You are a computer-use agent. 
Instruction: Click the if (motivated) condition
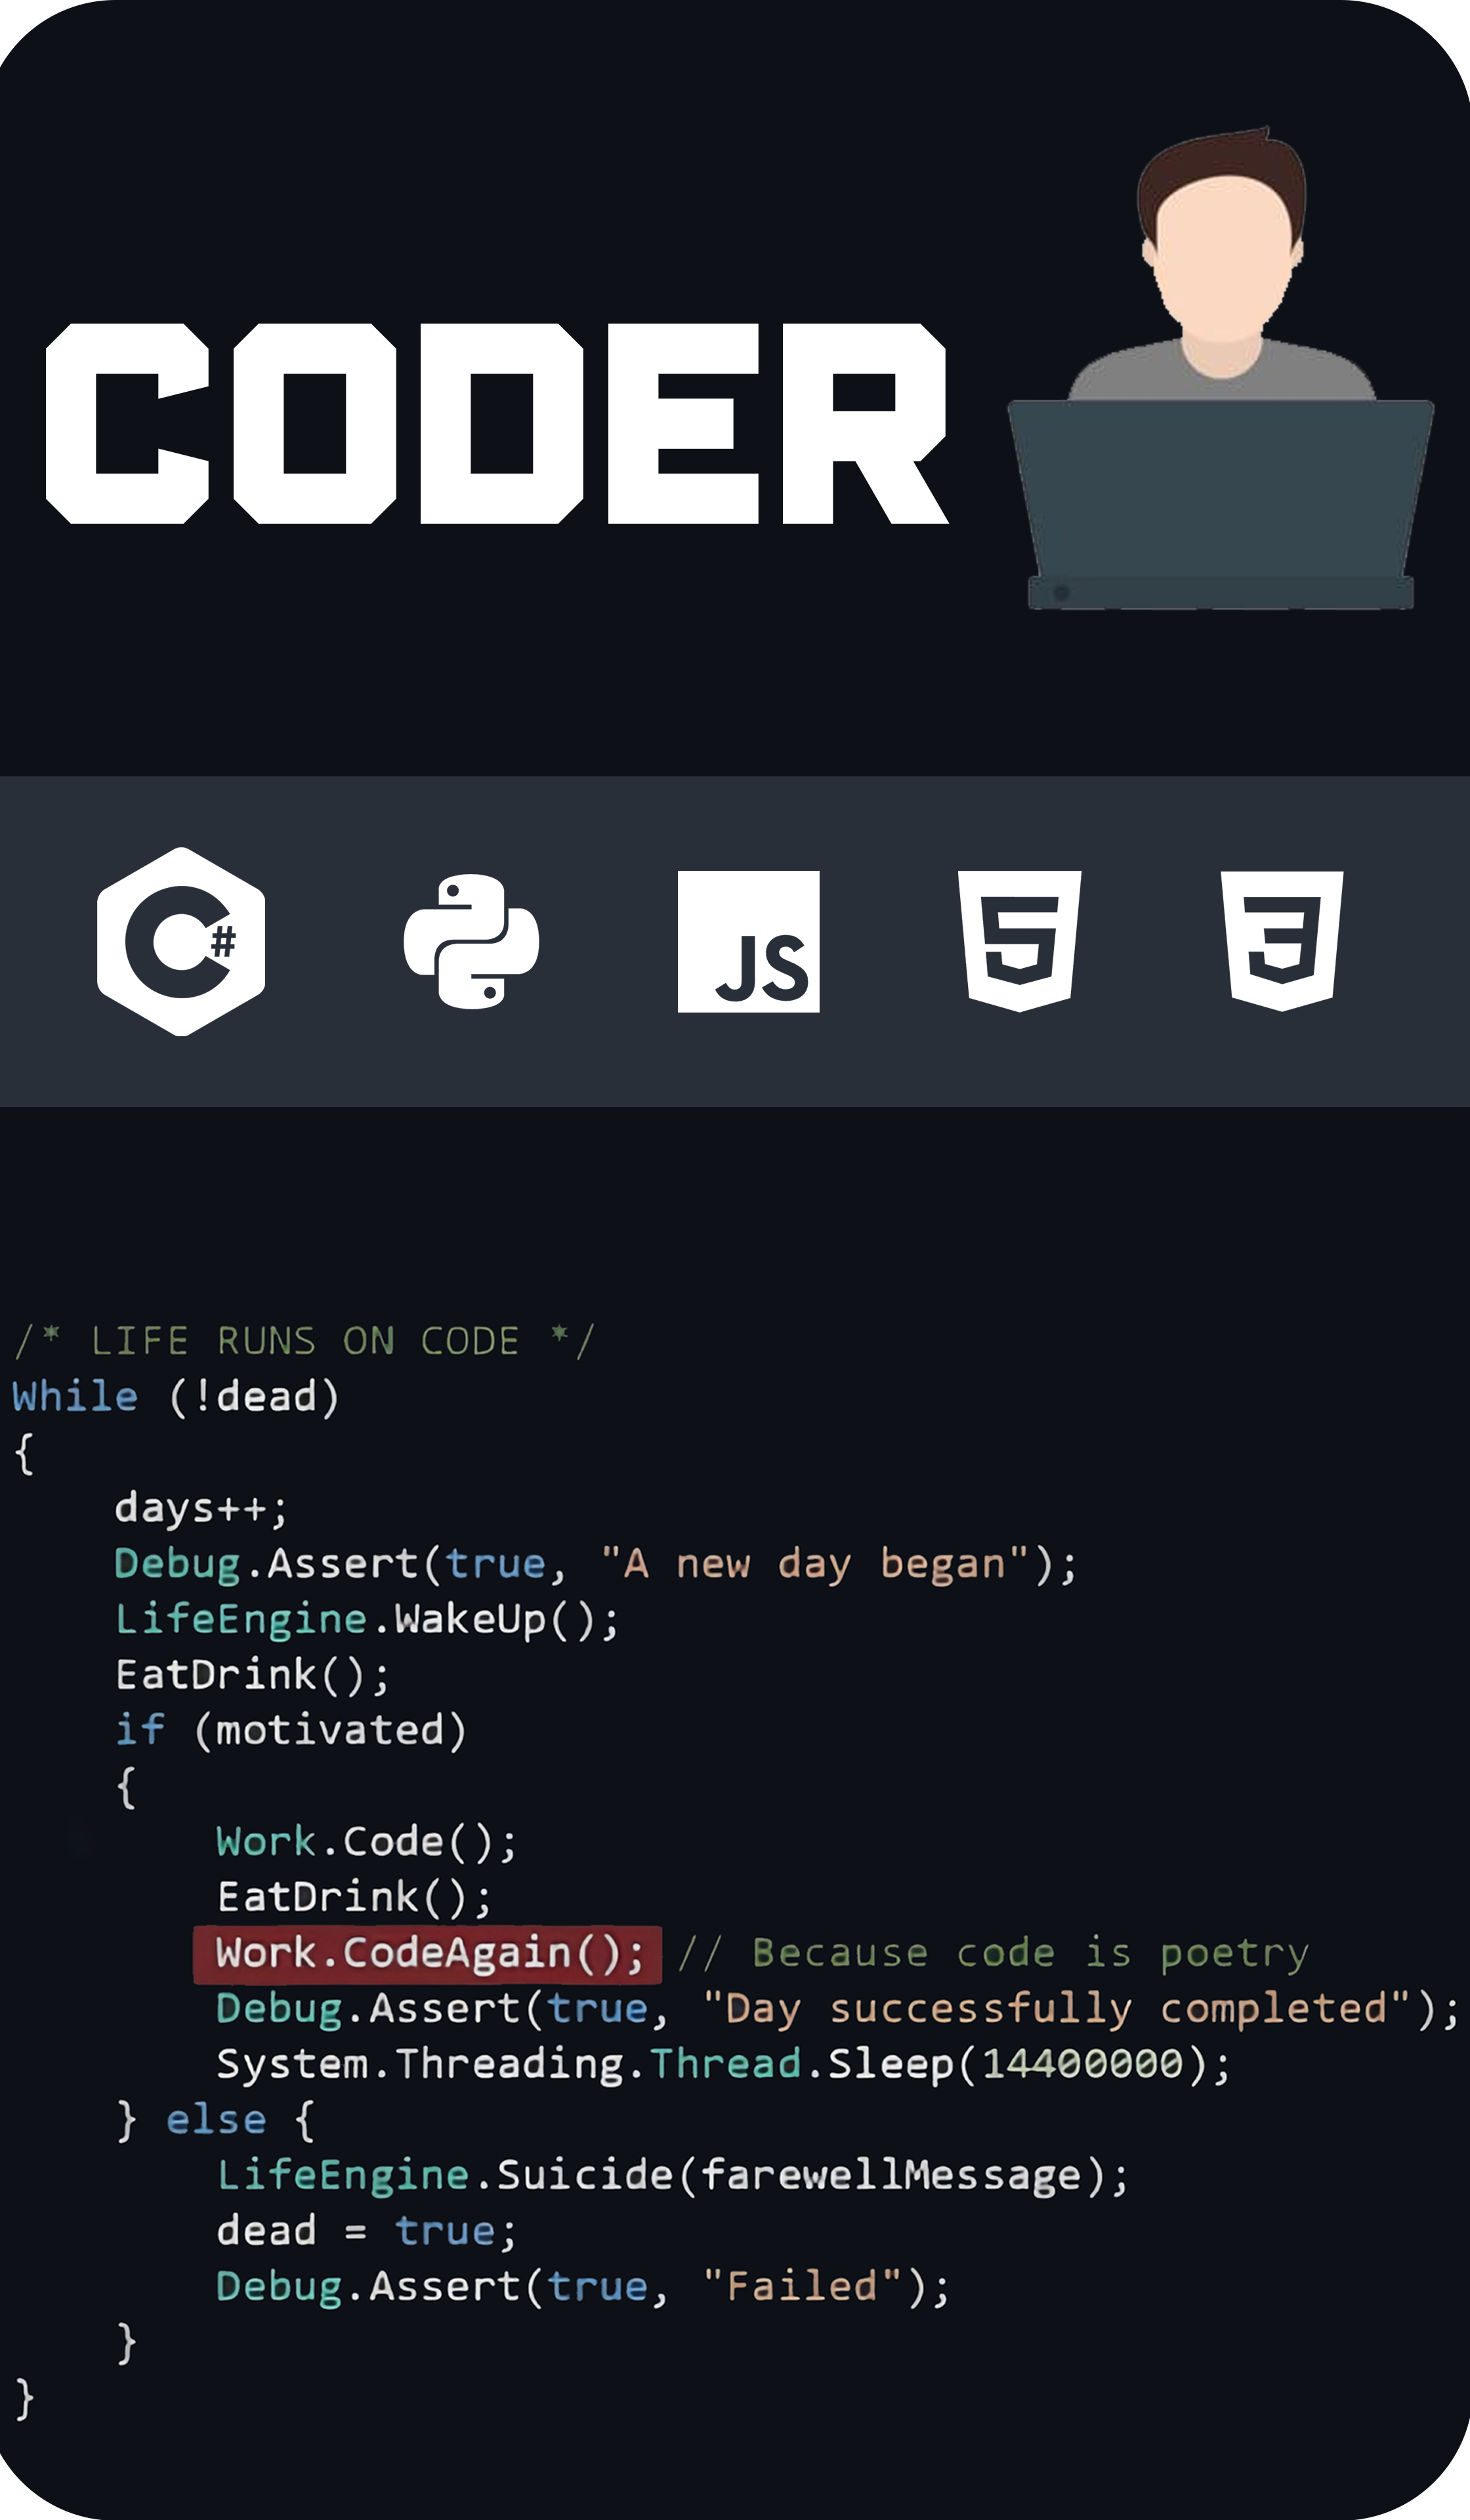290,1730
